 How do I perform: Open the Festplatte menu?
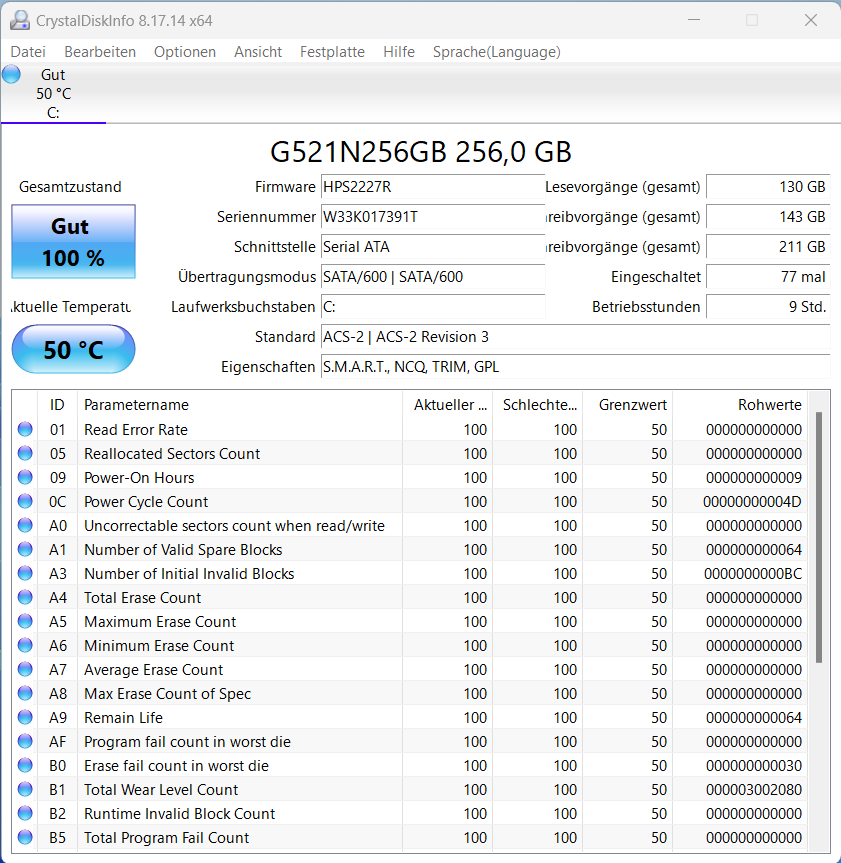tap(332, 52)
